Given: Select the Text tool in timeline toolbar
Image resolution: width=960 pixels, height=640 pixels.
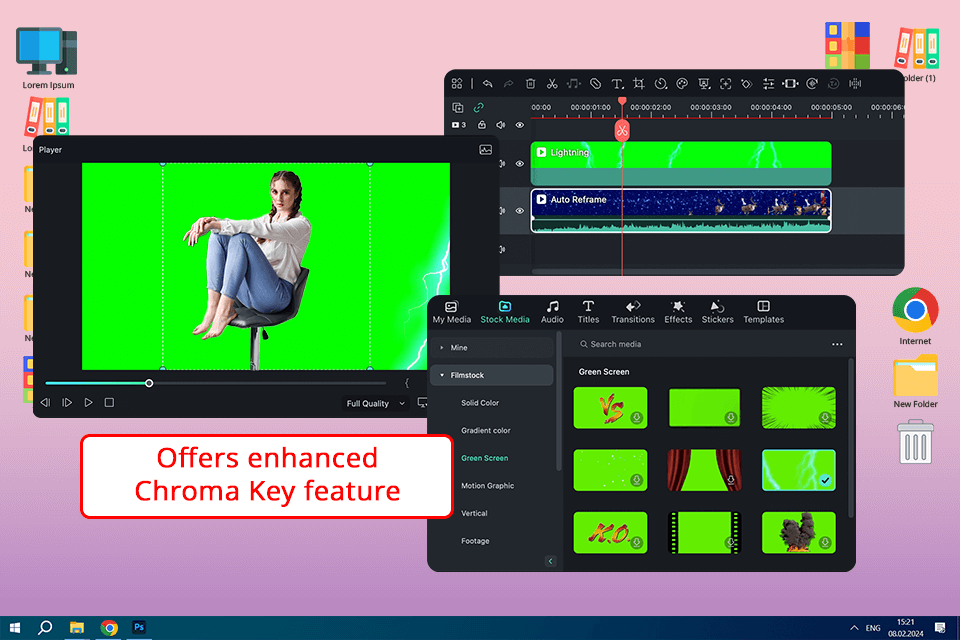Looking at the screenshot, I should click(x=617, y=83).
